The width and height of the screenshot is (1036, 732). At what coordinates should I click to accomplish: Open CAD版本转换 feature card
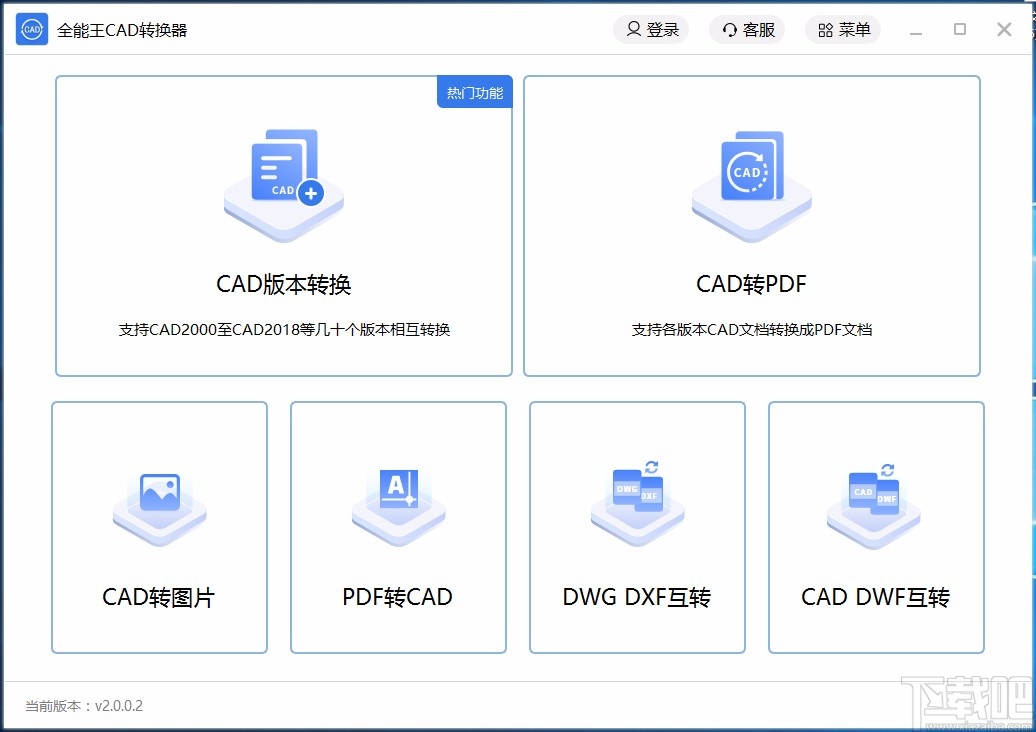(283, 226)
